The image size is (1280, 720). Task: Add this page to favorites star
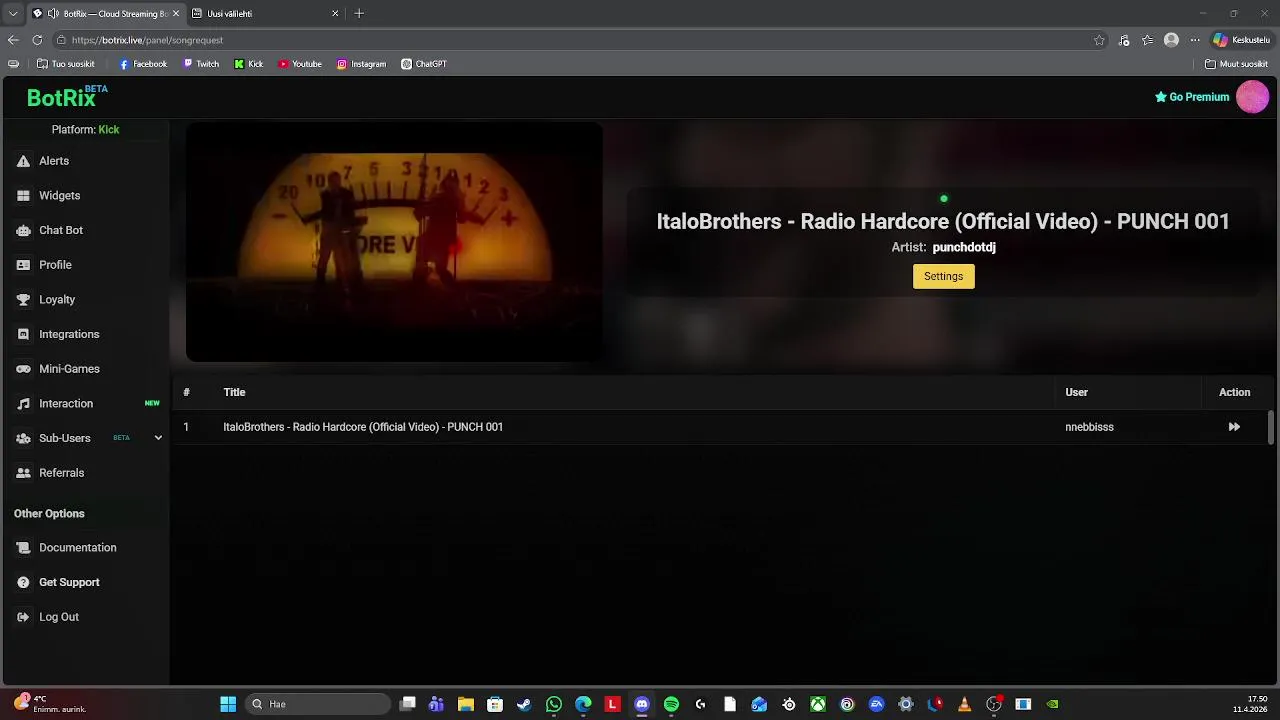pyautogui.click(x=1099, y=40)
